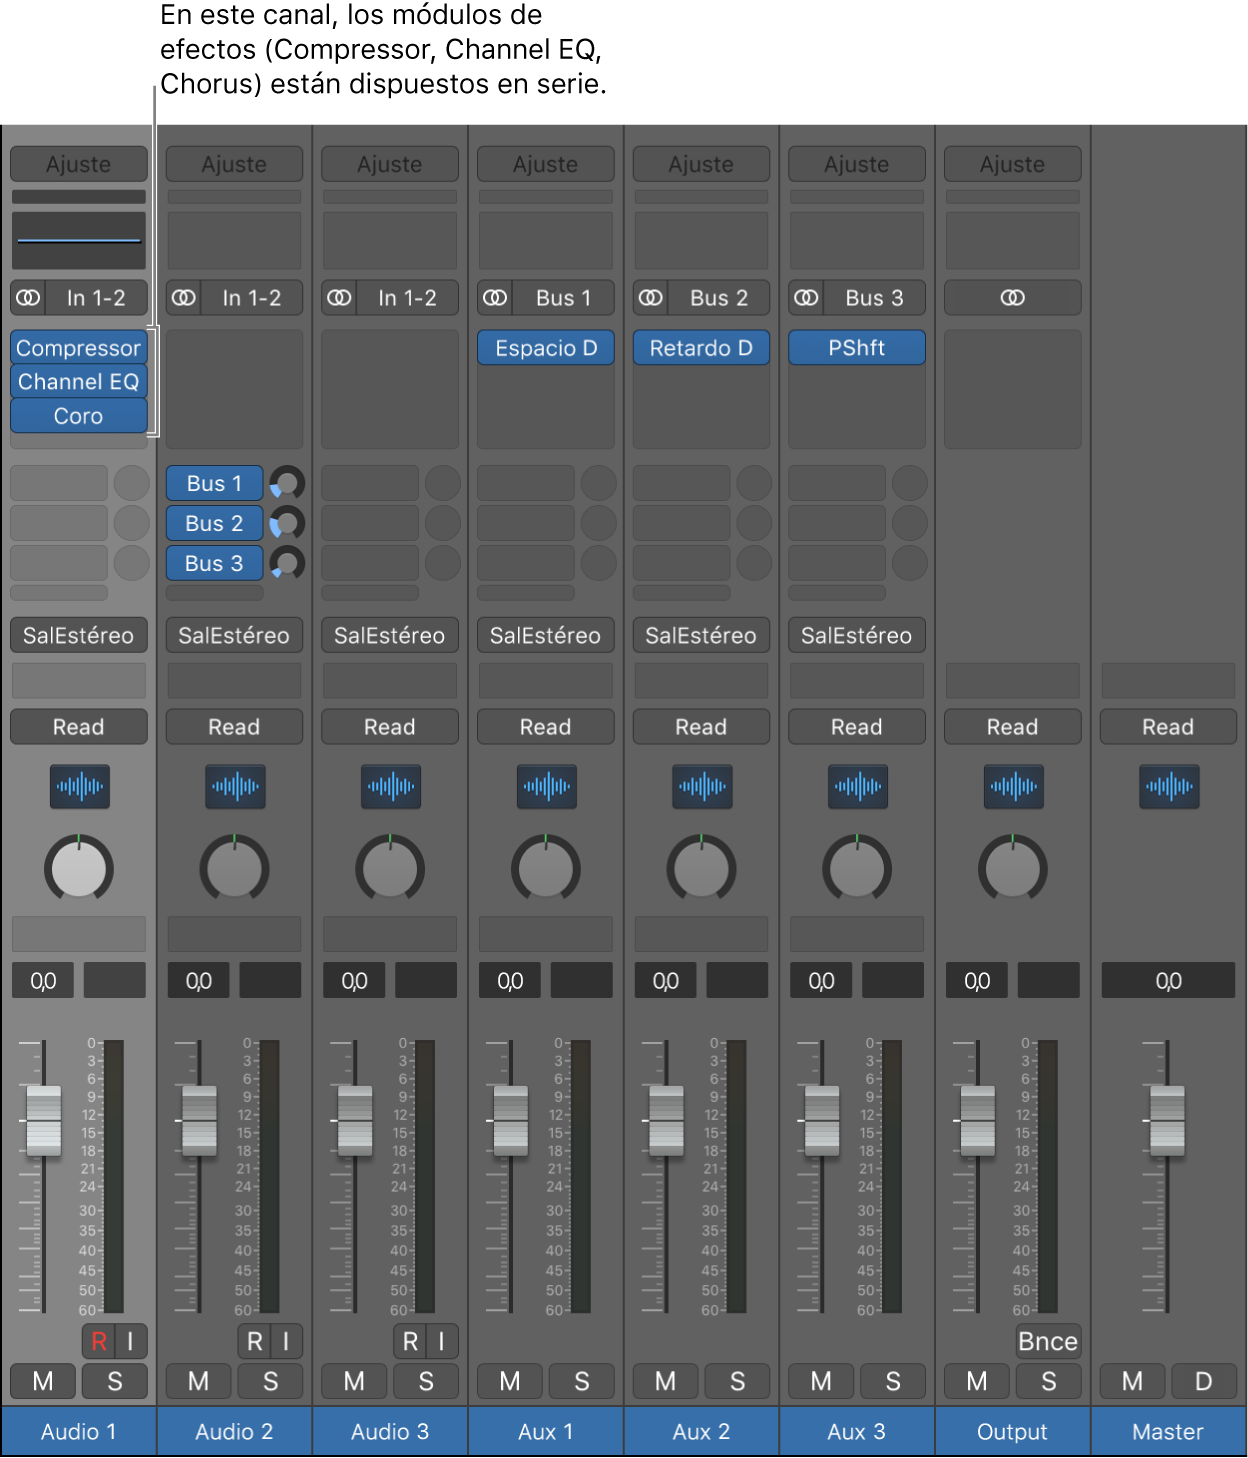Click the stereo format icon on Audio 2
The width and height of the screenshot is (1248, 1458).
[184, 298]
